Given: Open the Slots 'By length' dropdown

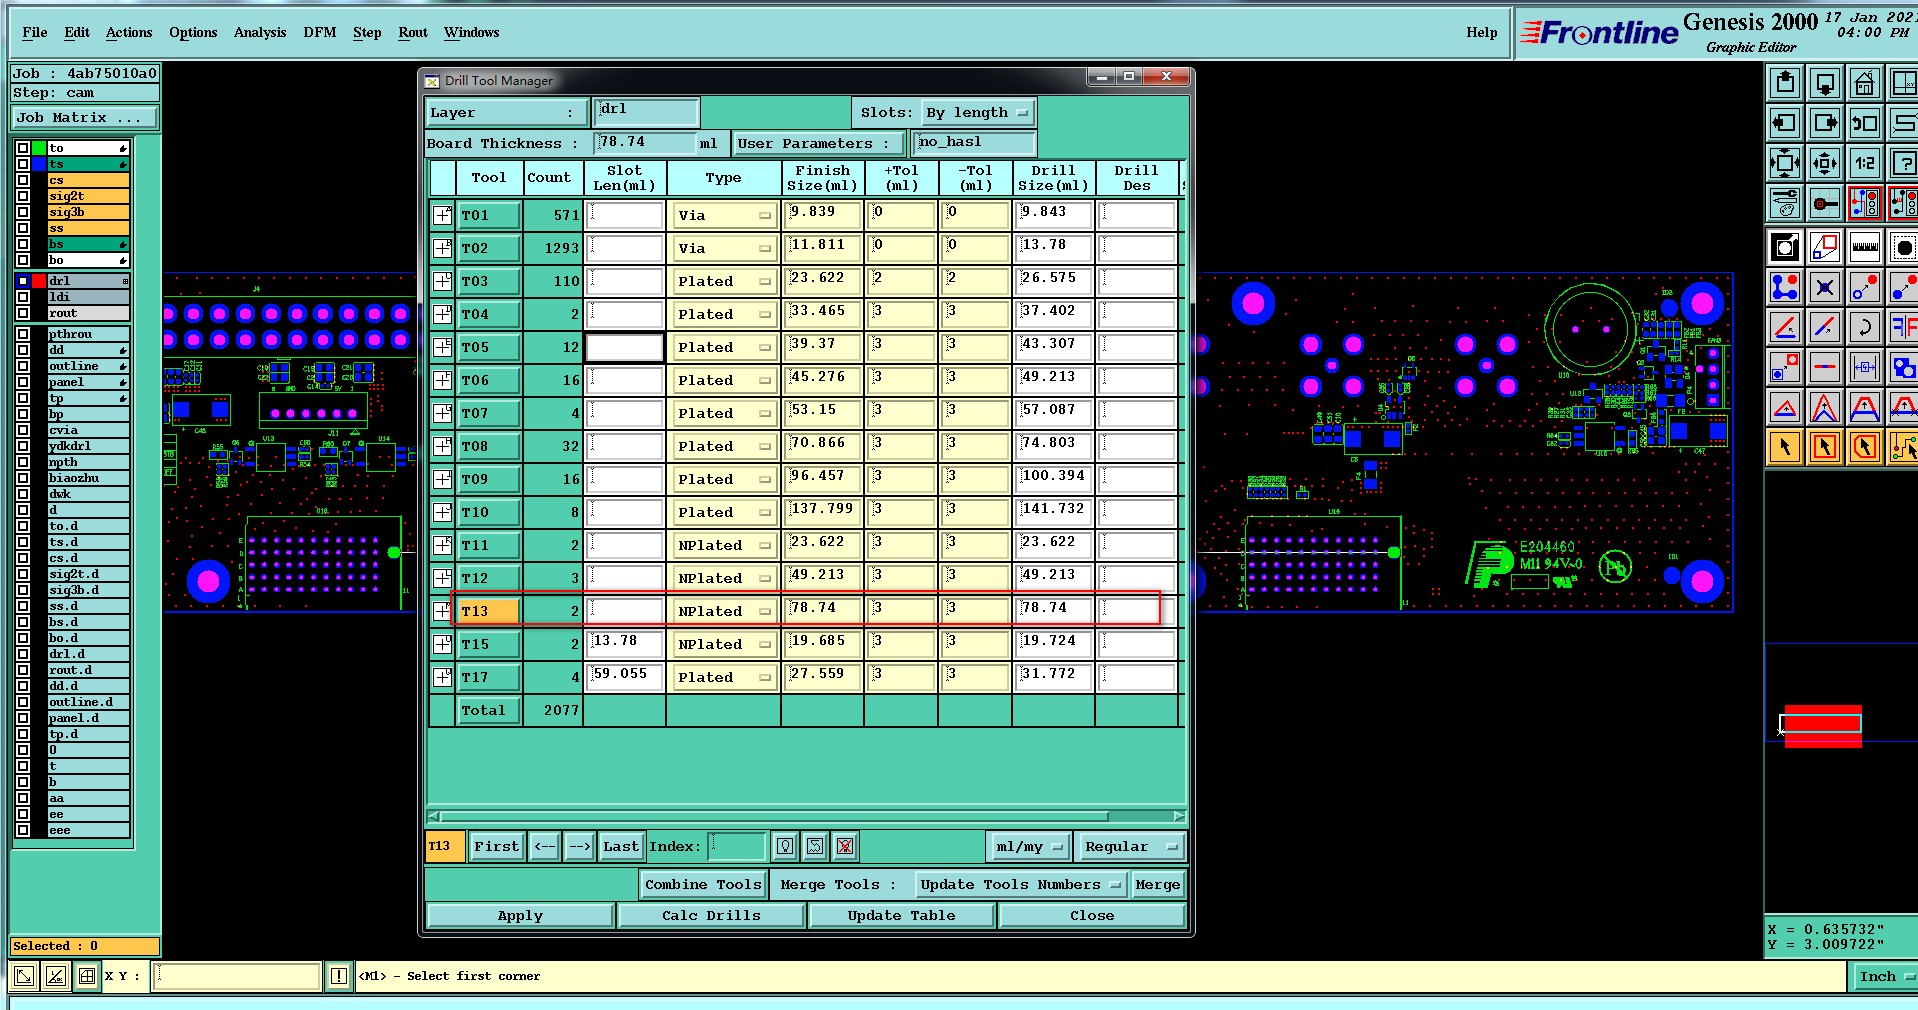Looking at the screenshot, I should (x=976, y=113).
